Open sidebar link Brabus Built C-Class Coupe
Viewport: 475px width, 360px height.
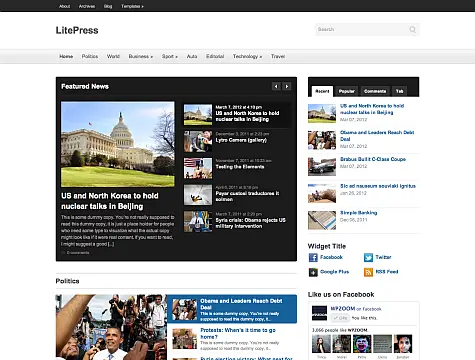373,159
